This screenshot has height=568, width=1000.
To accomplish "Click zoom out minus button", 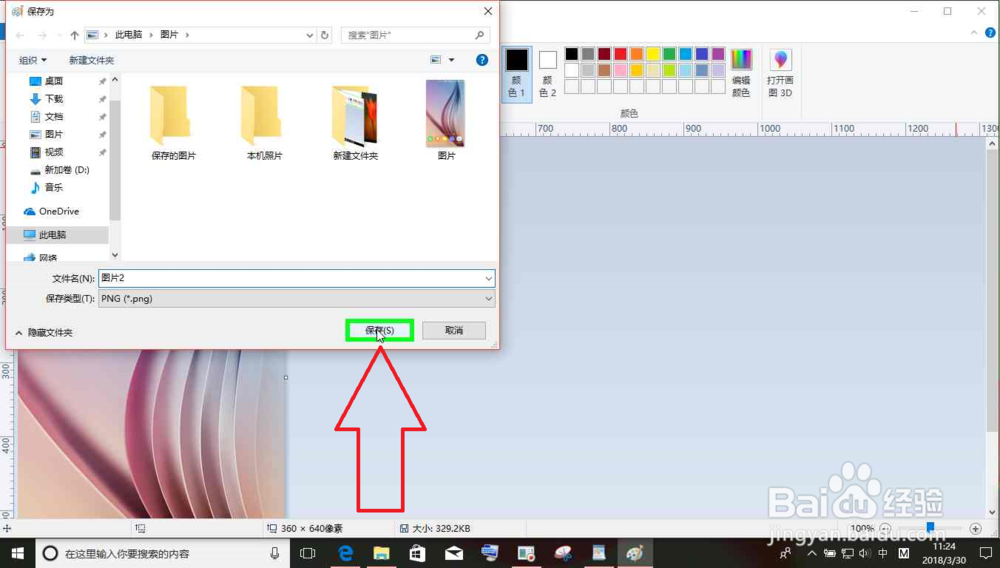I will (x=885, y=528).
